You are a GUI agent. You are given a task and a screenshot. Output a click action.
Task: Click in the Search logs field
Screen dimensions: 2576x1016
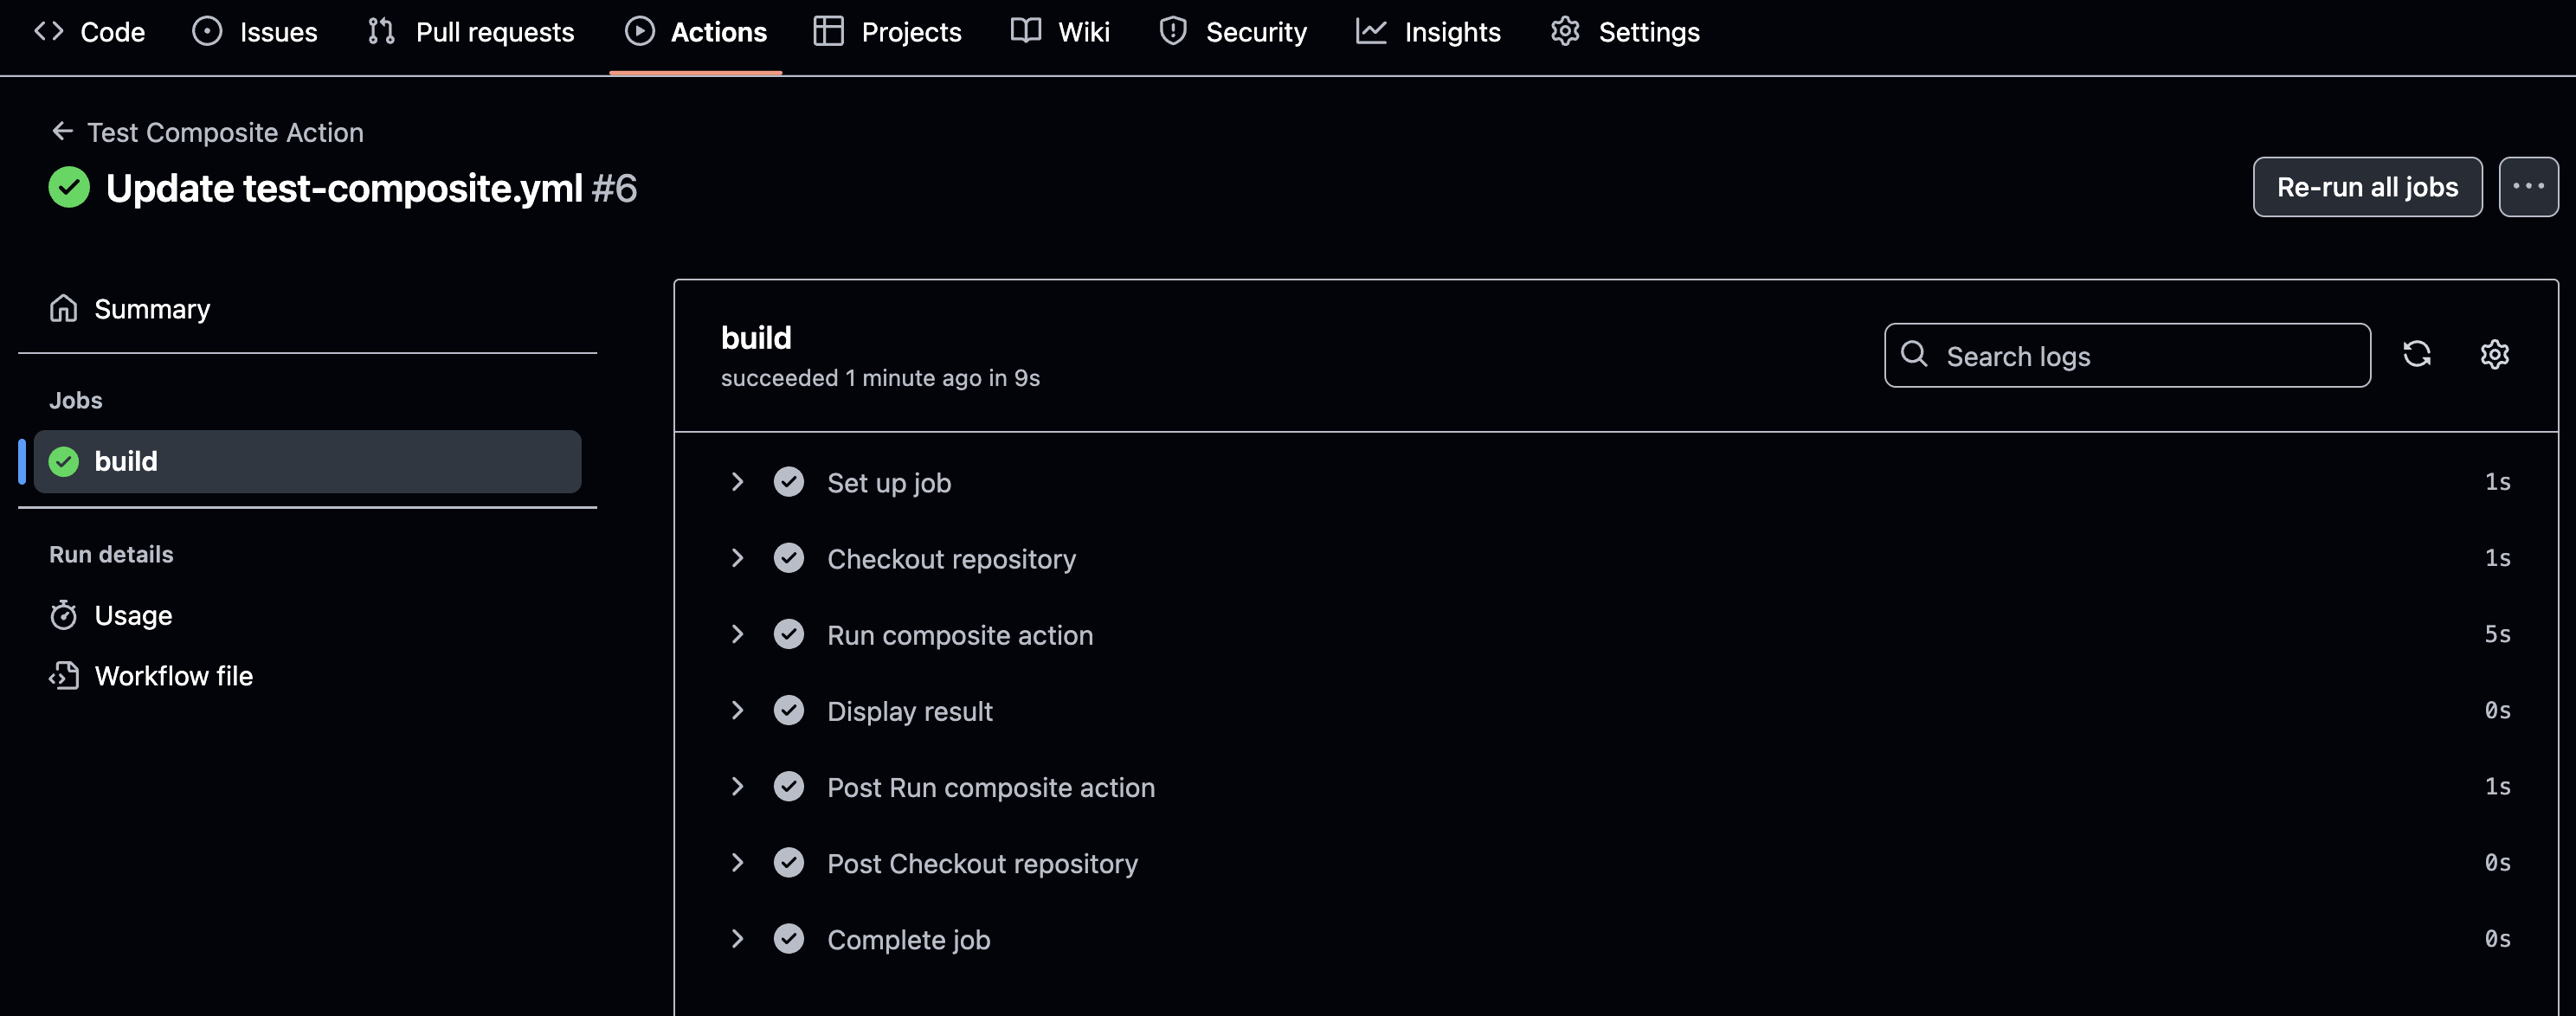2140,356
